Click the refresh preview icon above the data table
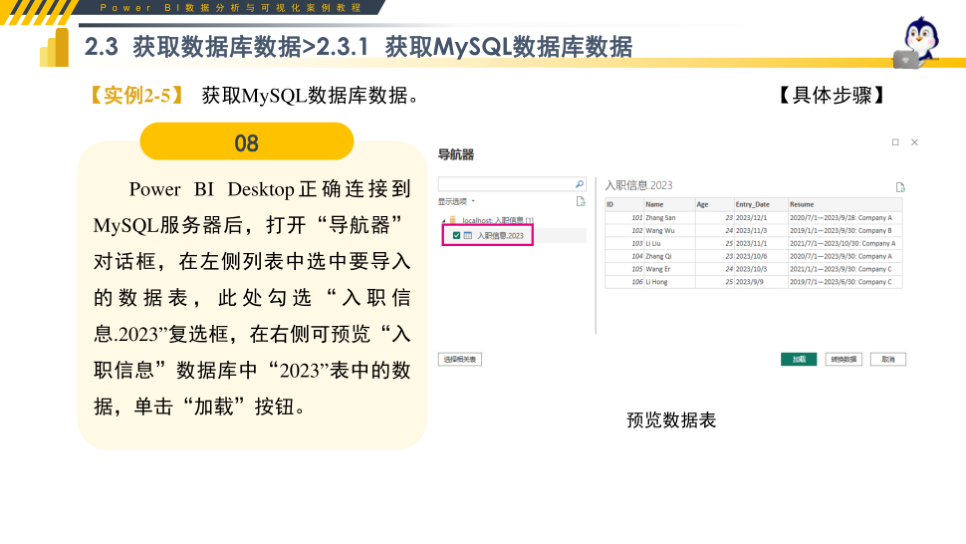The height and width of the screenshot is (544, 966). click(900, 187)
